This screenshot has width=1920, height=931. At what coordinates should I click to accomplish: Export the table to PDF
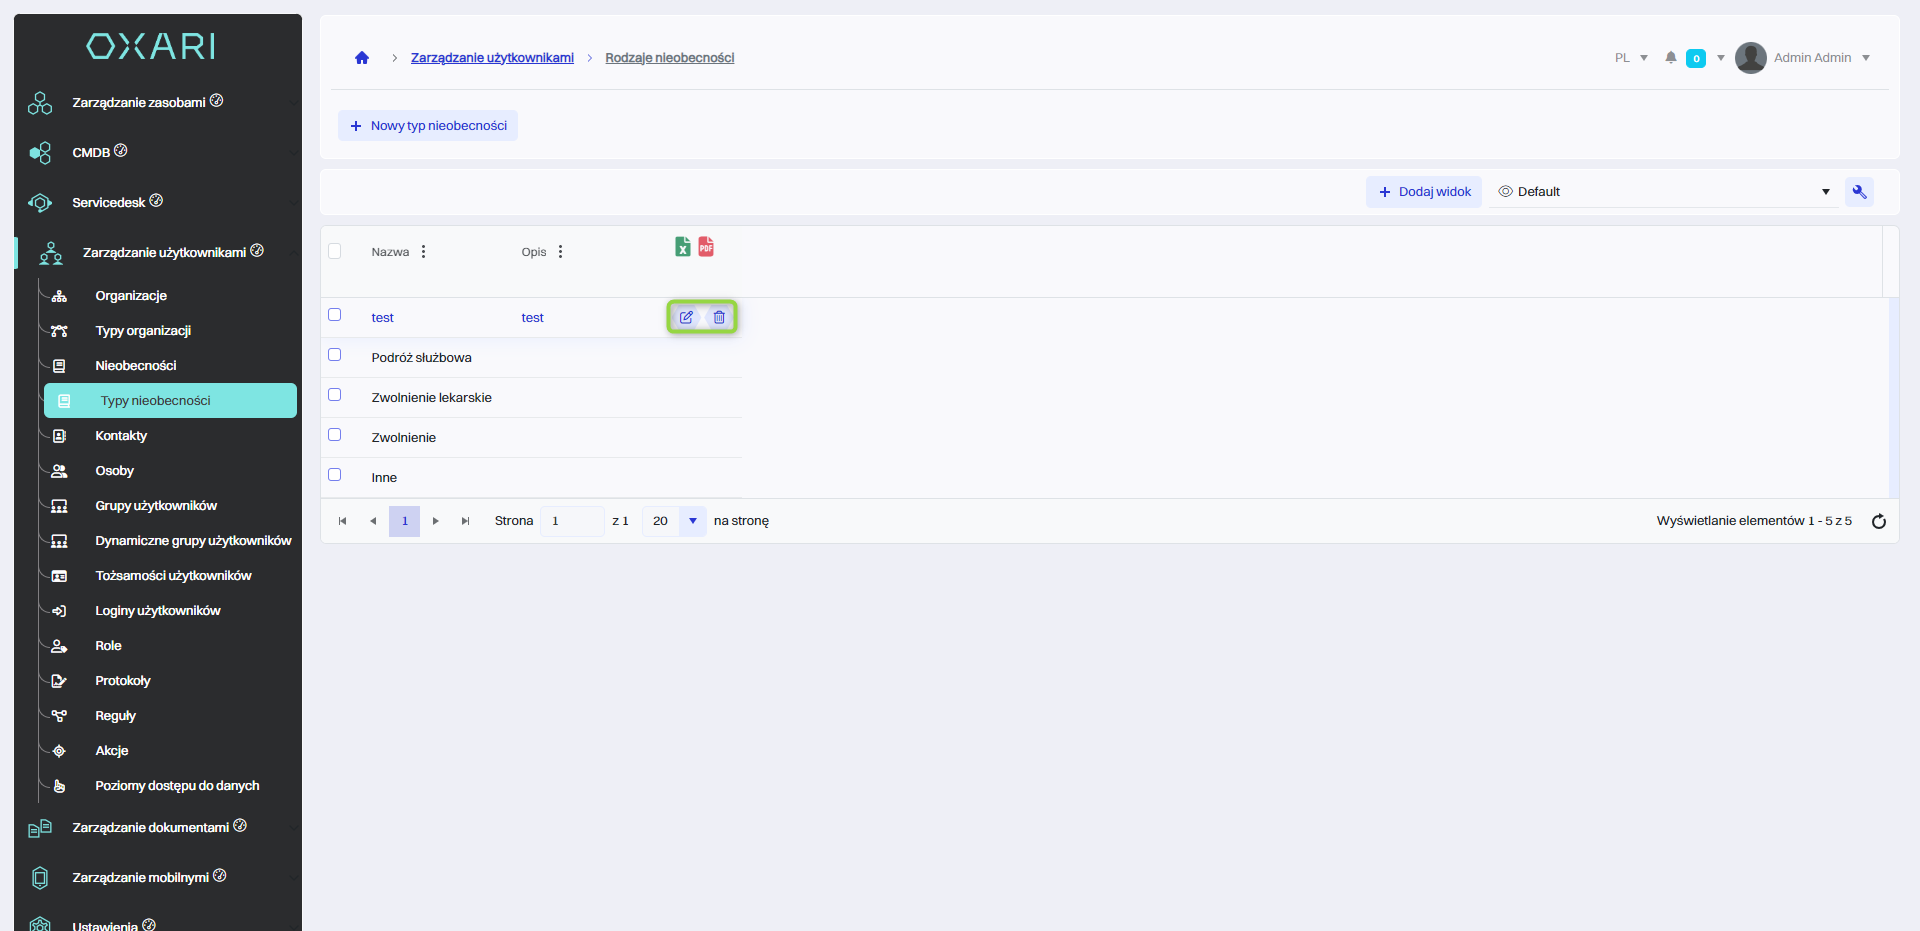706,247
